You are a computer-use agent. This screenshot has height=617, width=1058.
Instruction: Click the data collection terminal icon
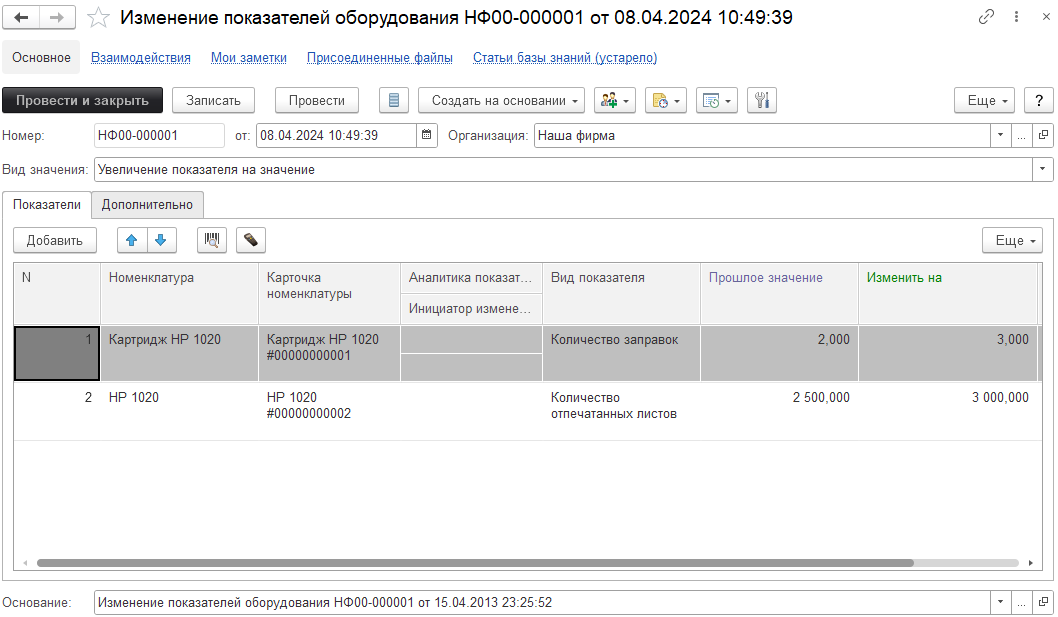(x=251, y=240)
